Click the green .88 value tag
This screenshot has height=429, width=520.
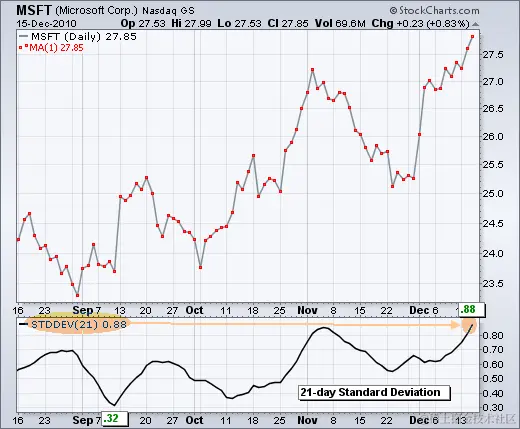tap(472, 309)
